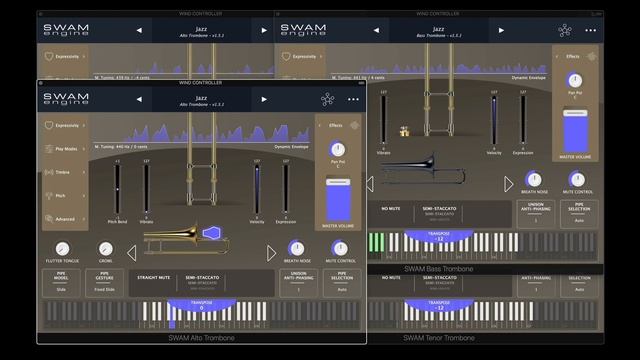Open Pipe Selection selector in Bass Trombone window
This screenshot has height=360, width=640.
(x=579, y=213)
